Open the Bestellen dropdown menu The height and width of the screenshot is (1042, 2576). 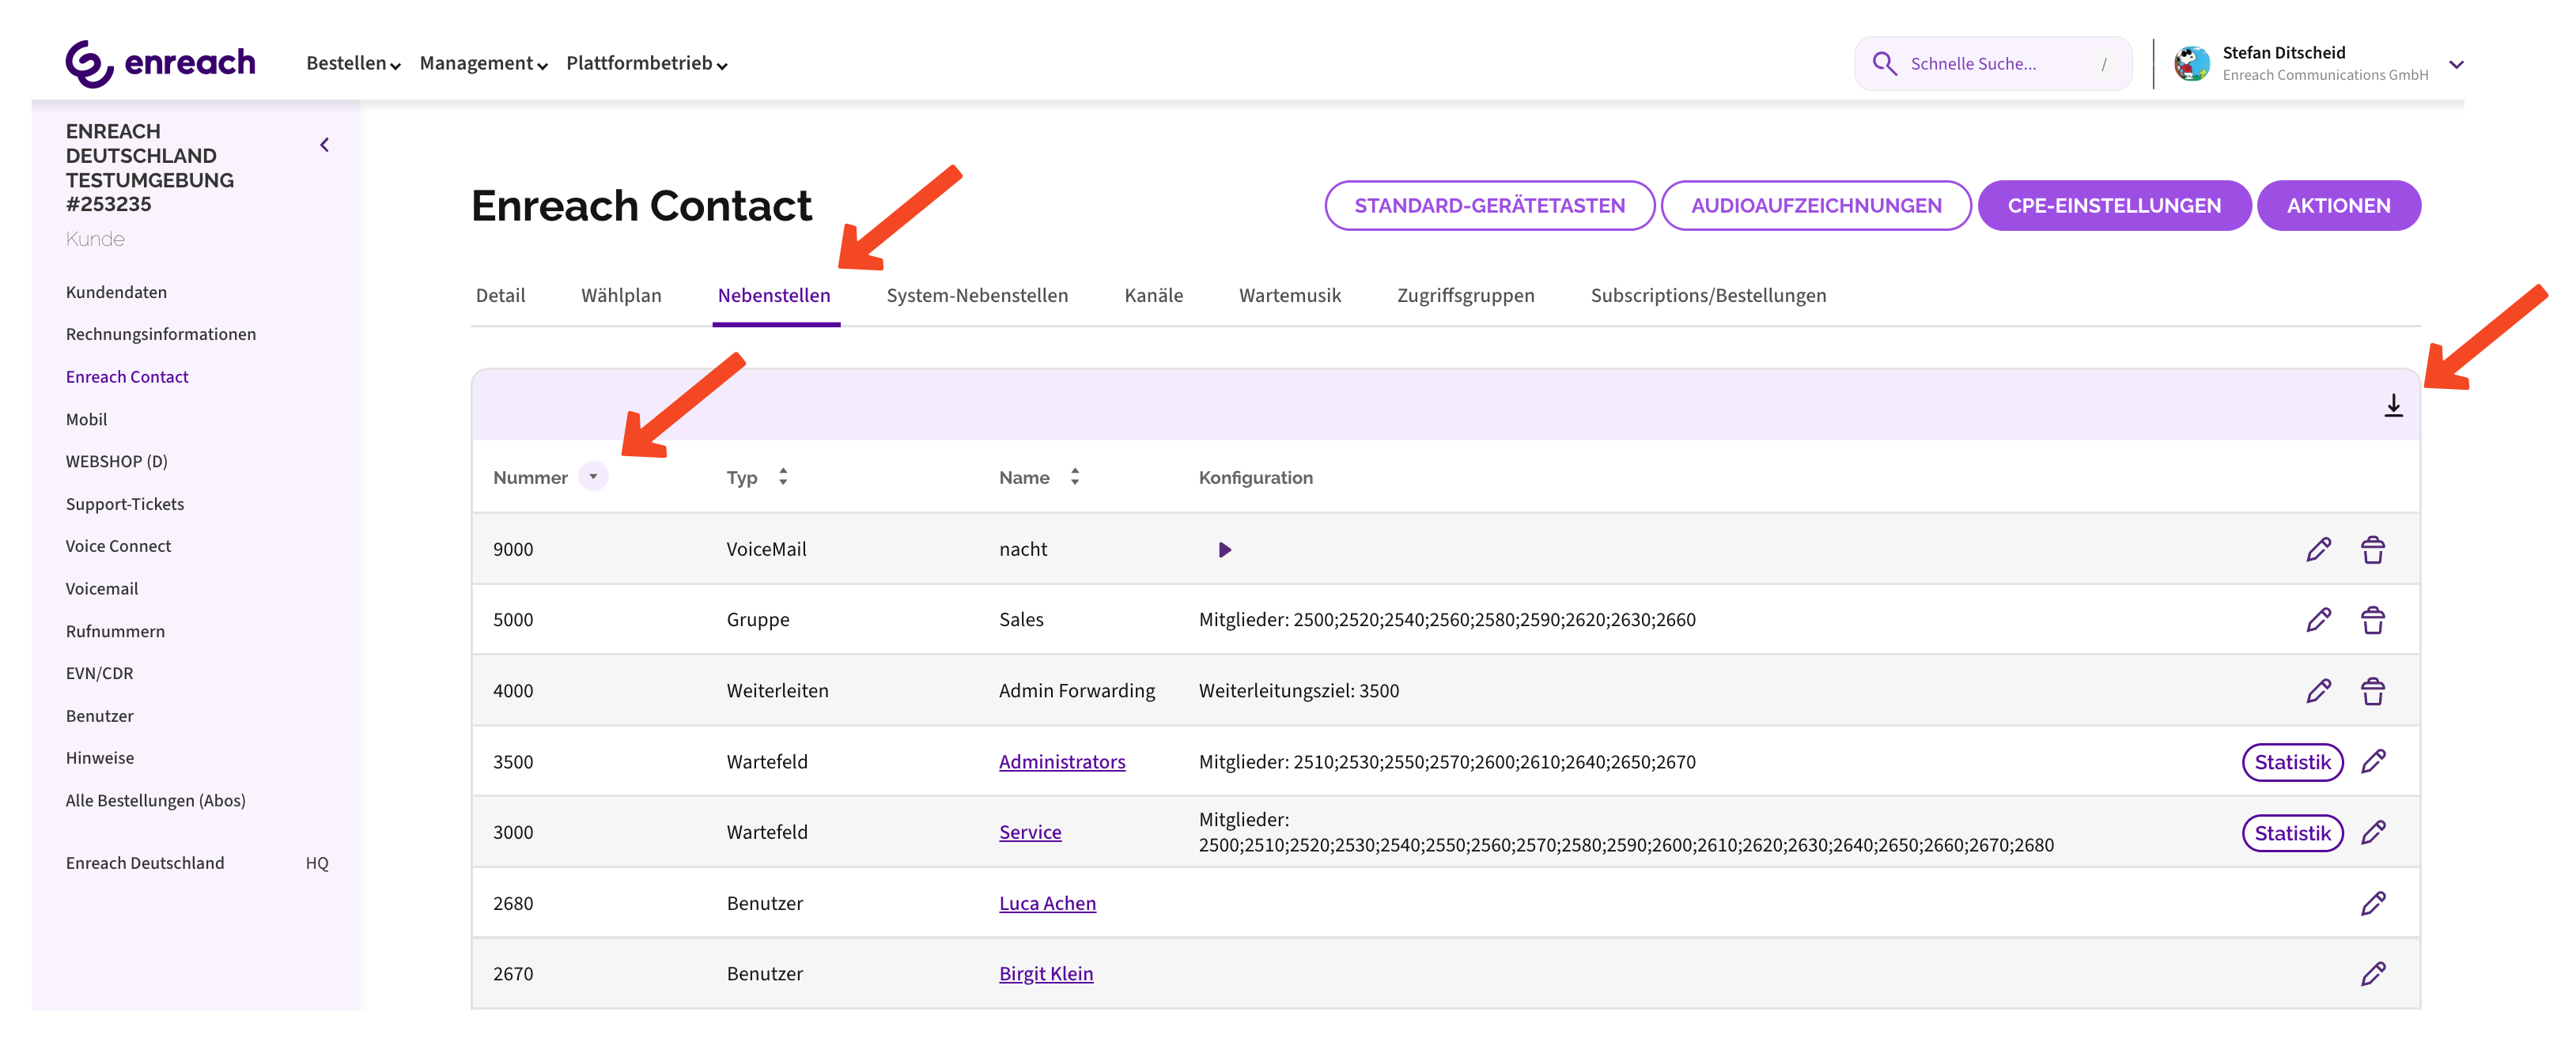pyautogui.click(x=352, y=63)
